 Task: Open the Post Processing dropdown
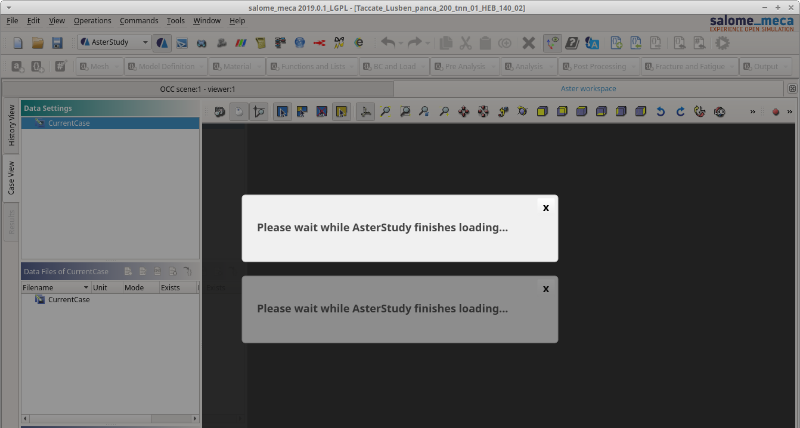click(x=599, y=66)
